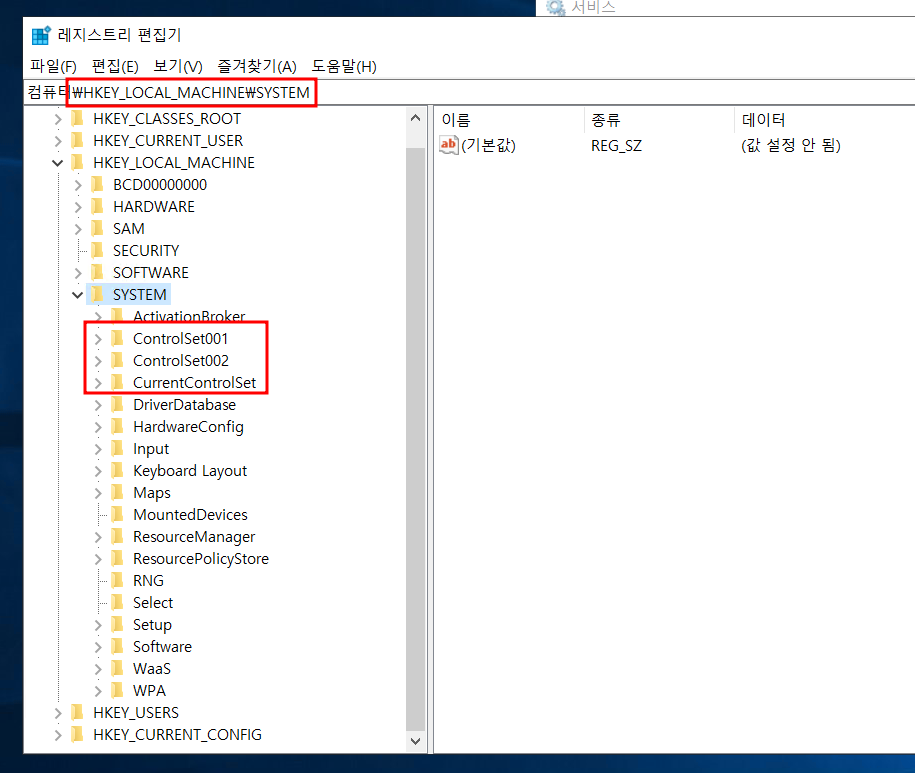Click the tree scrollbar down arrow

(x=415, y=741)
